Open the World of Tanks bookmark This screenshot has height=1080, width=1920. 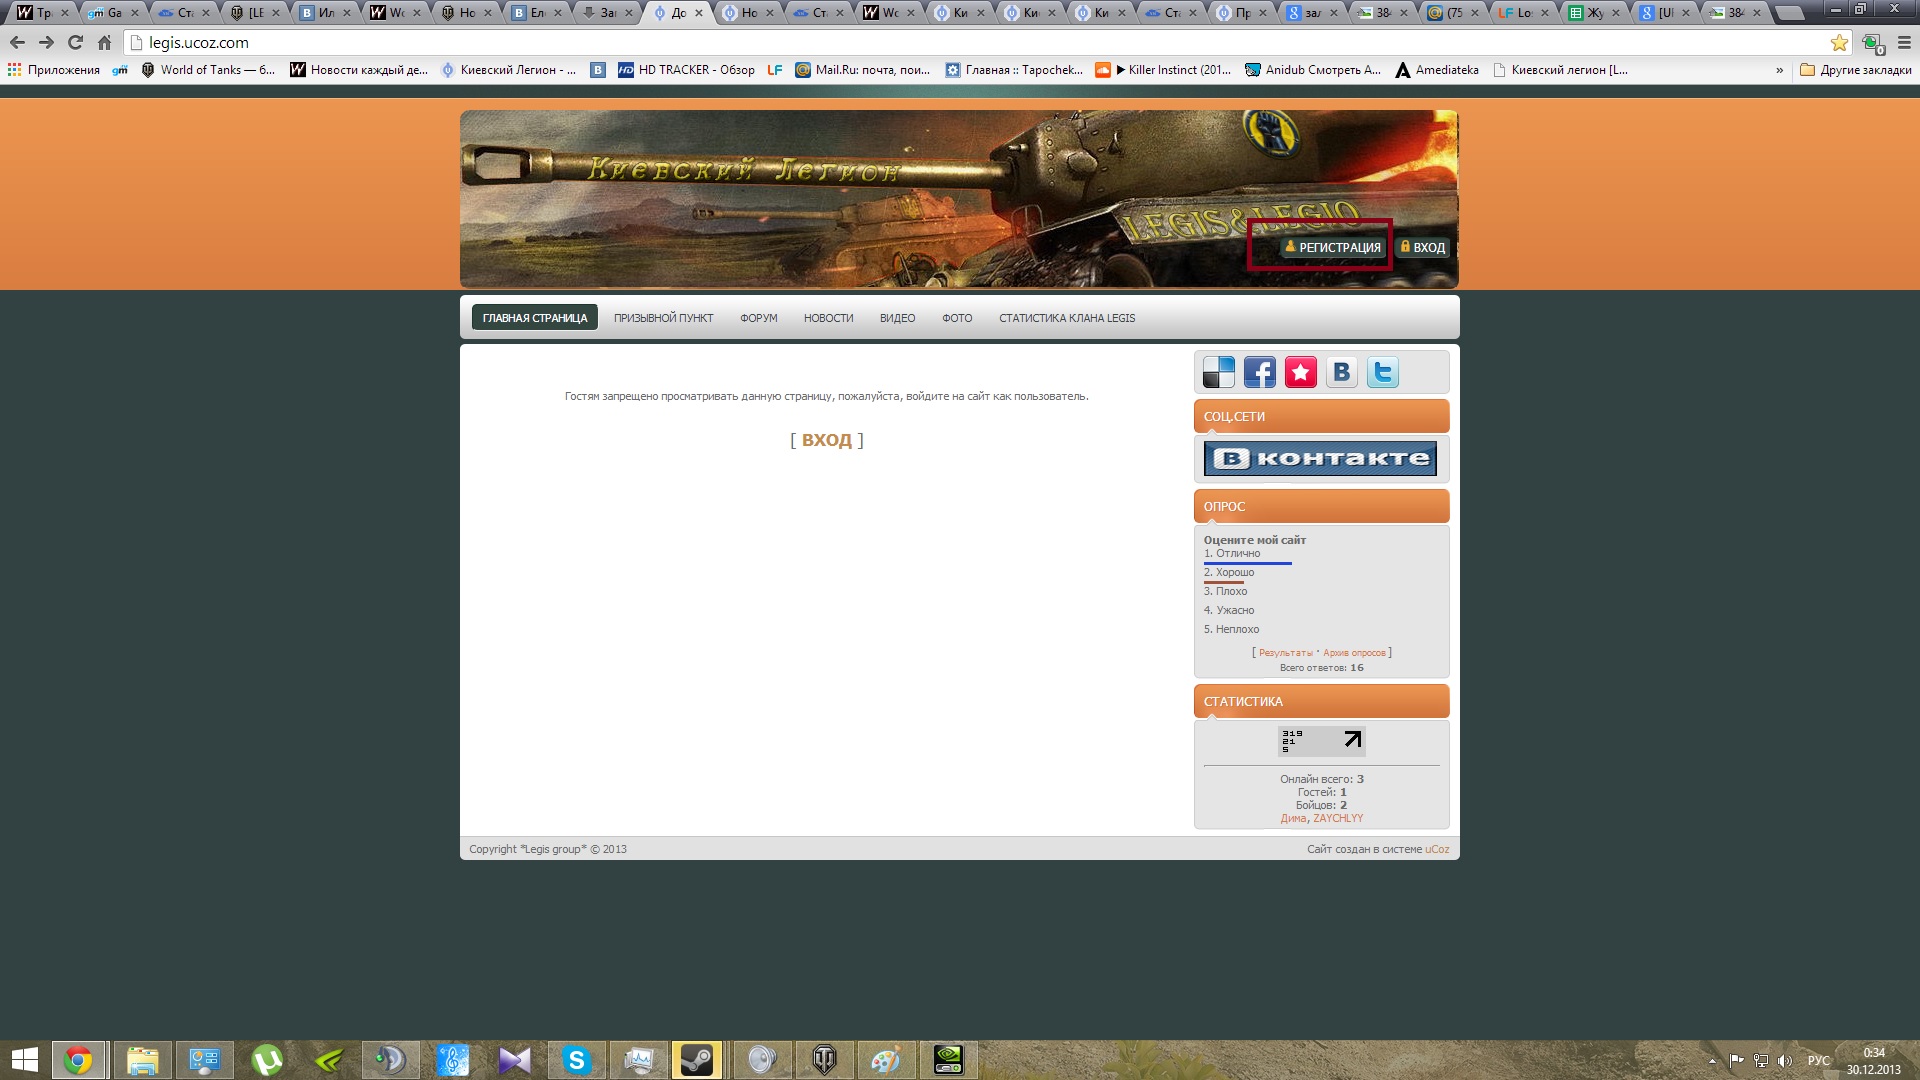[x=208, y=70]
